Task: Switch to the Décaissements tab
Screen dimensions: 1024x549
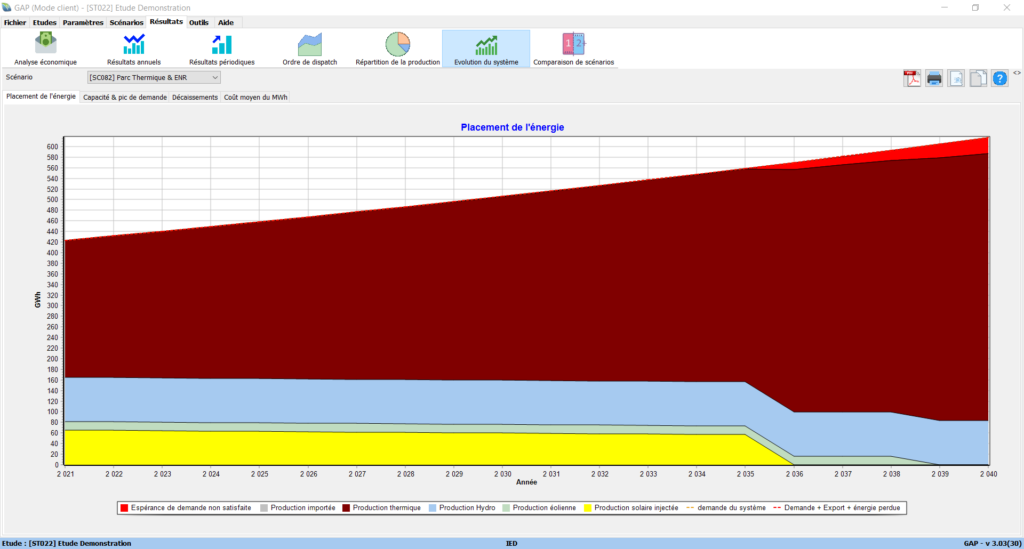Action: tap(194, 97)
